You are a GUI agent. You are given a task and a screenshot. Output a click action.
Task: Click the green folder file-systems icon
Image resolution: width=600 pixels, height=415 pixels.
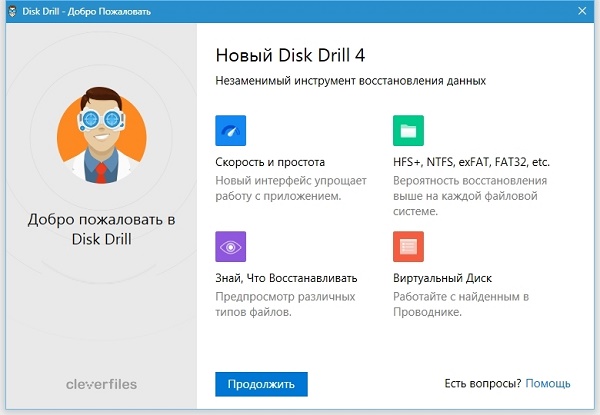click(408, 130)
